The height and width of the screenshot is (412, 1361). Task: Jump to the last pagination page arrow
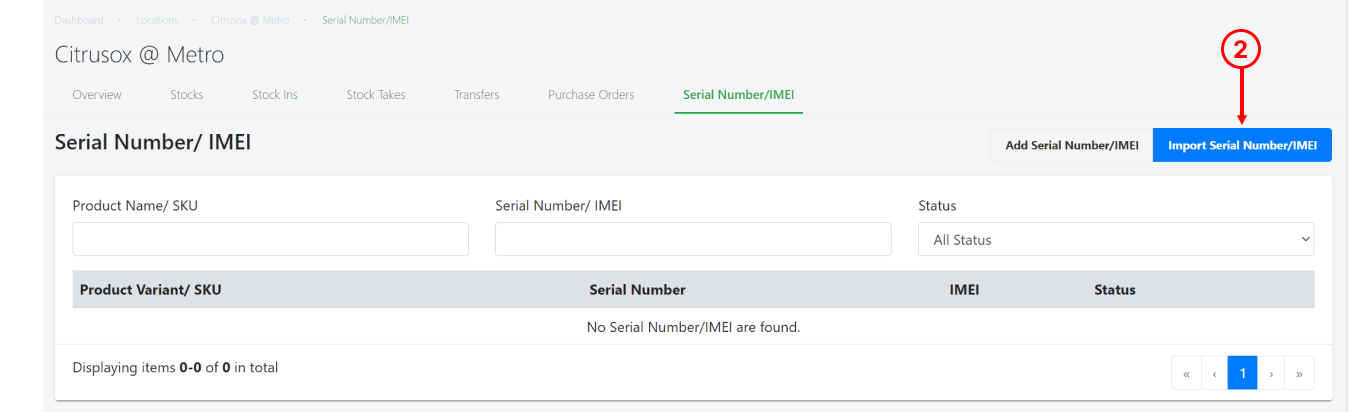pos(1299,373)
